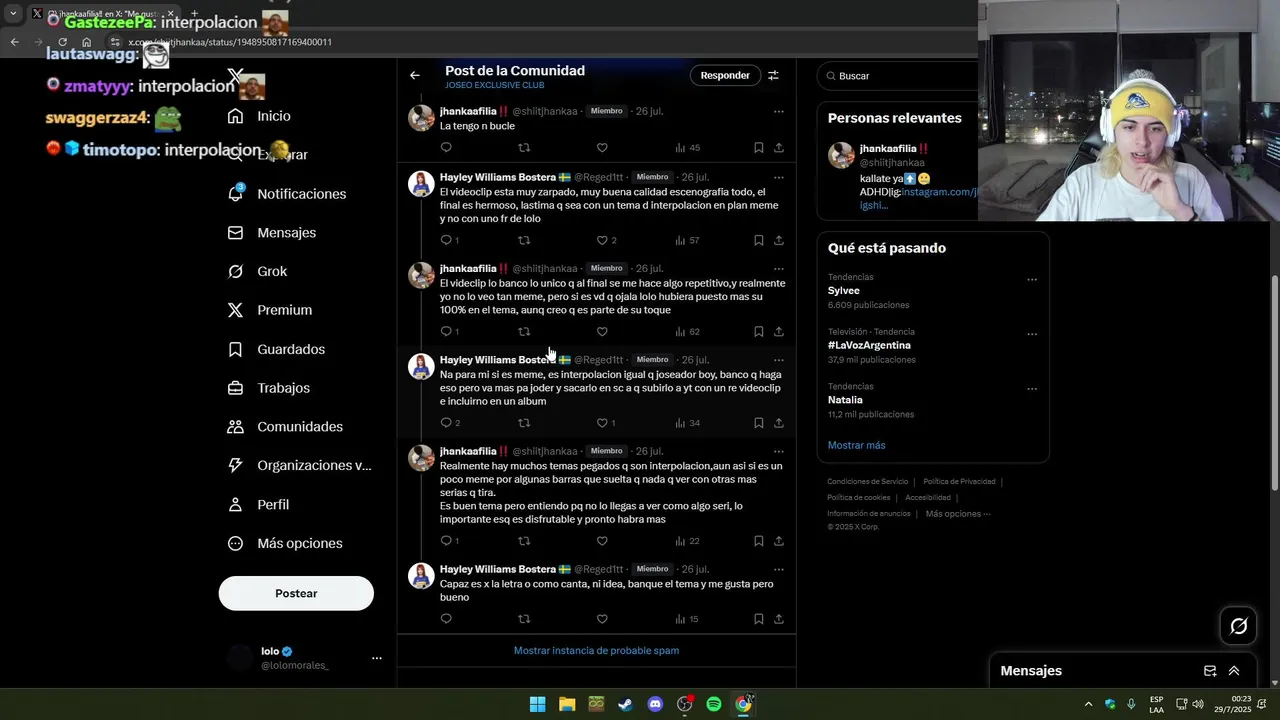
Task: View stats 22 on 'Realmente hay muchos temas' post
Action: (x=687, y=541)
